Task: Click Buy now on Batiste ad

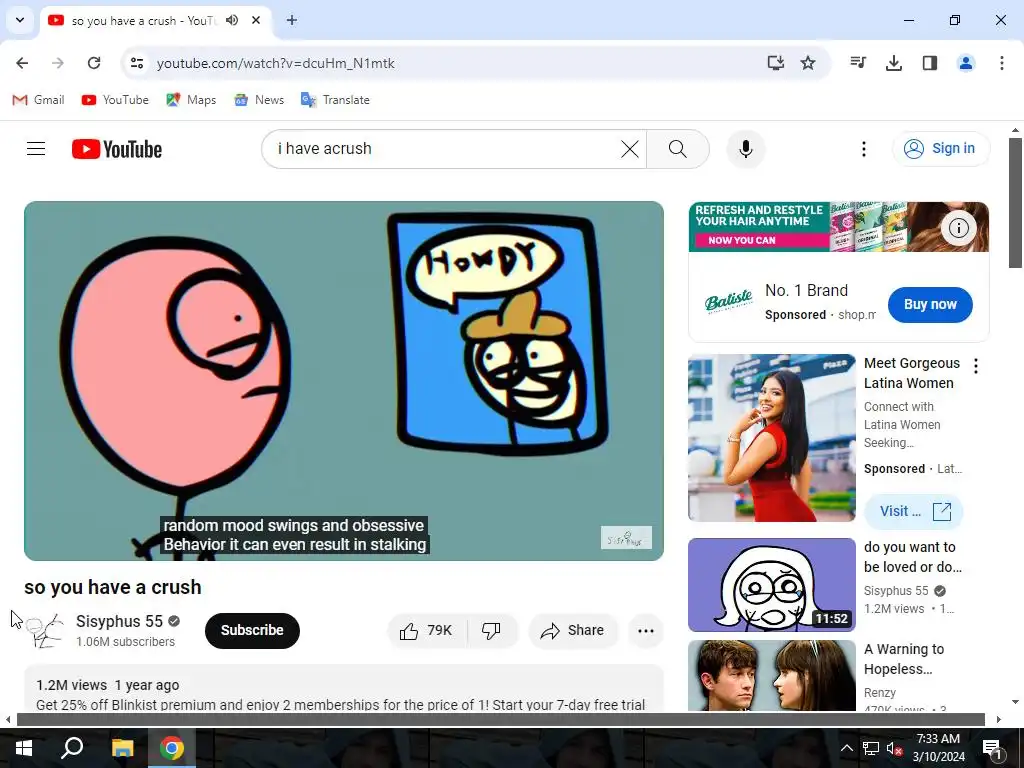Action: [x=930, y=304]
